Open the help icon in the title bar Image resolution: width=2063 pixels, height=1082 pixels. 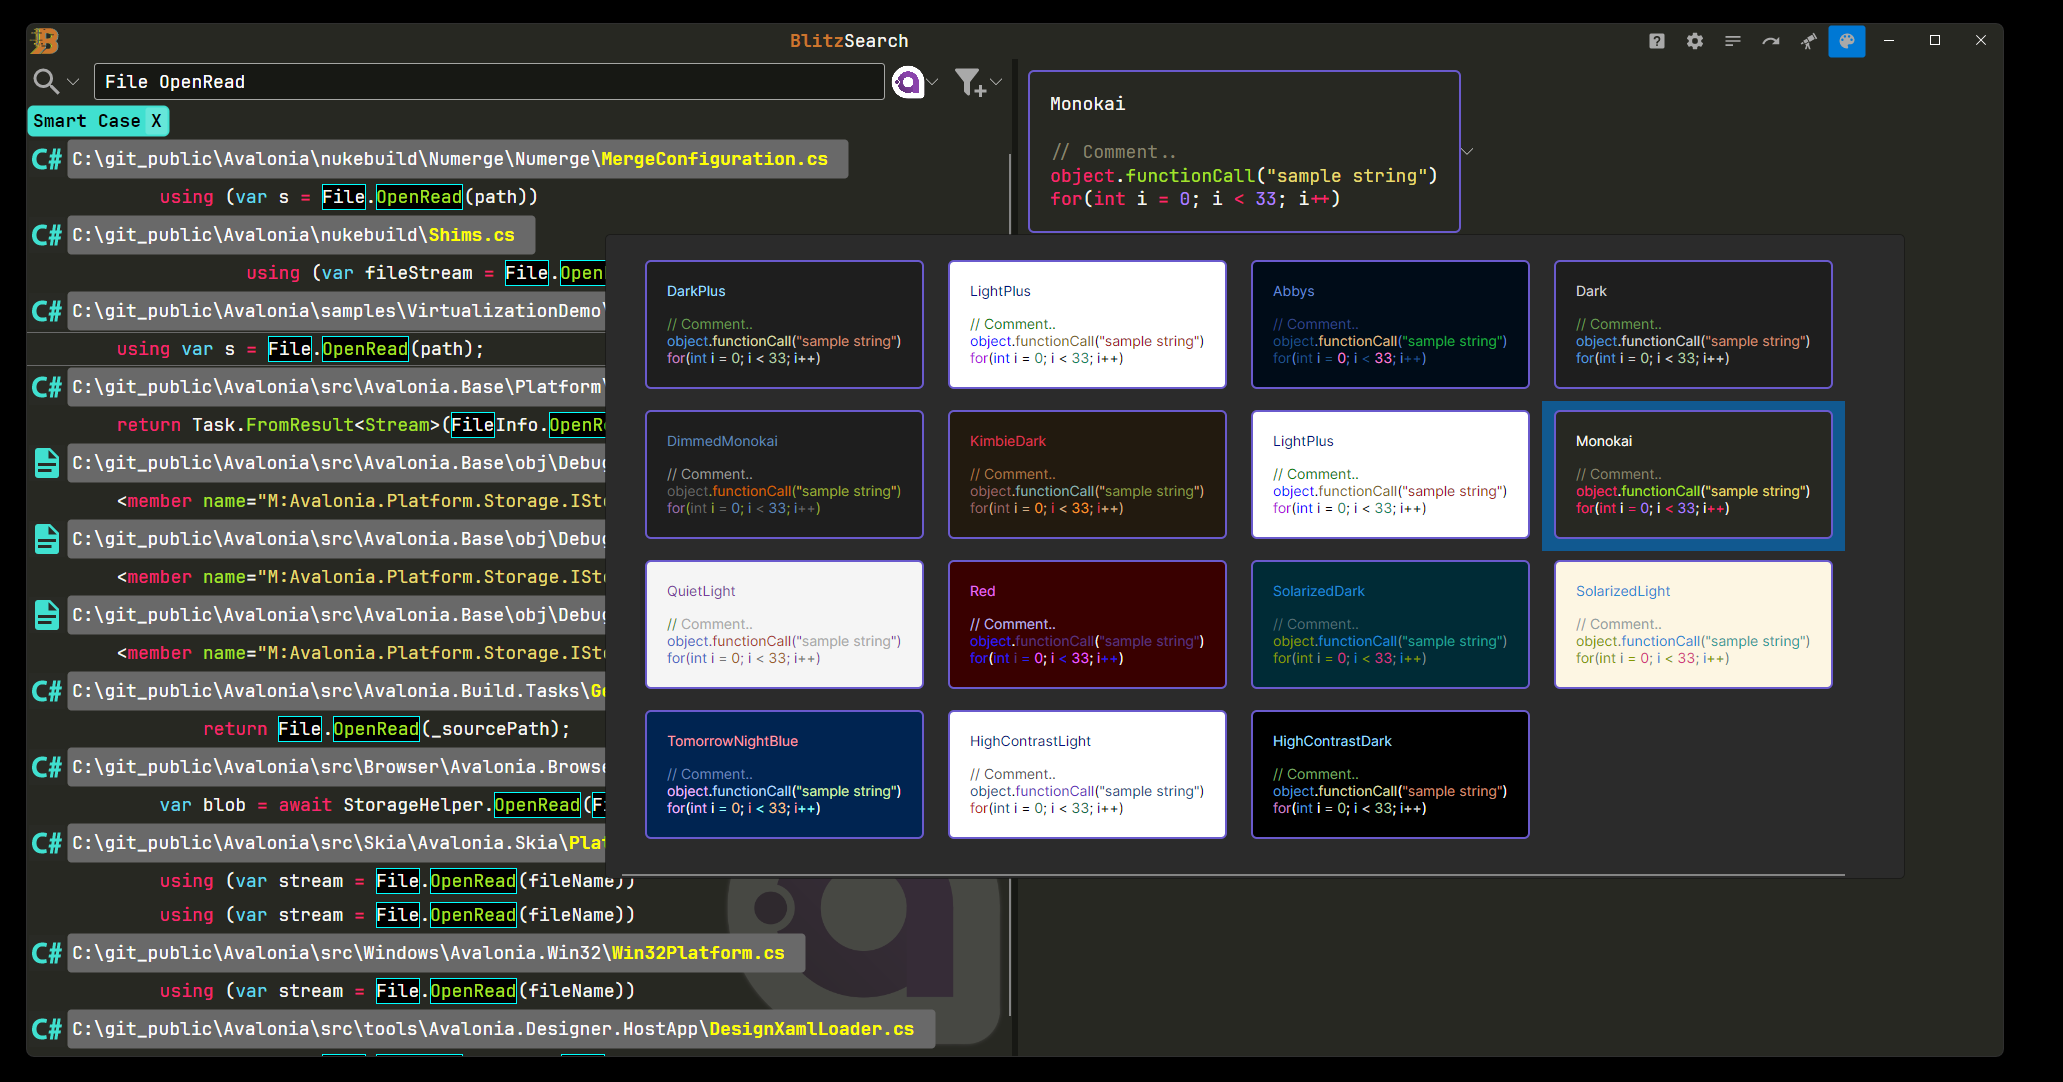[1657, 41]
